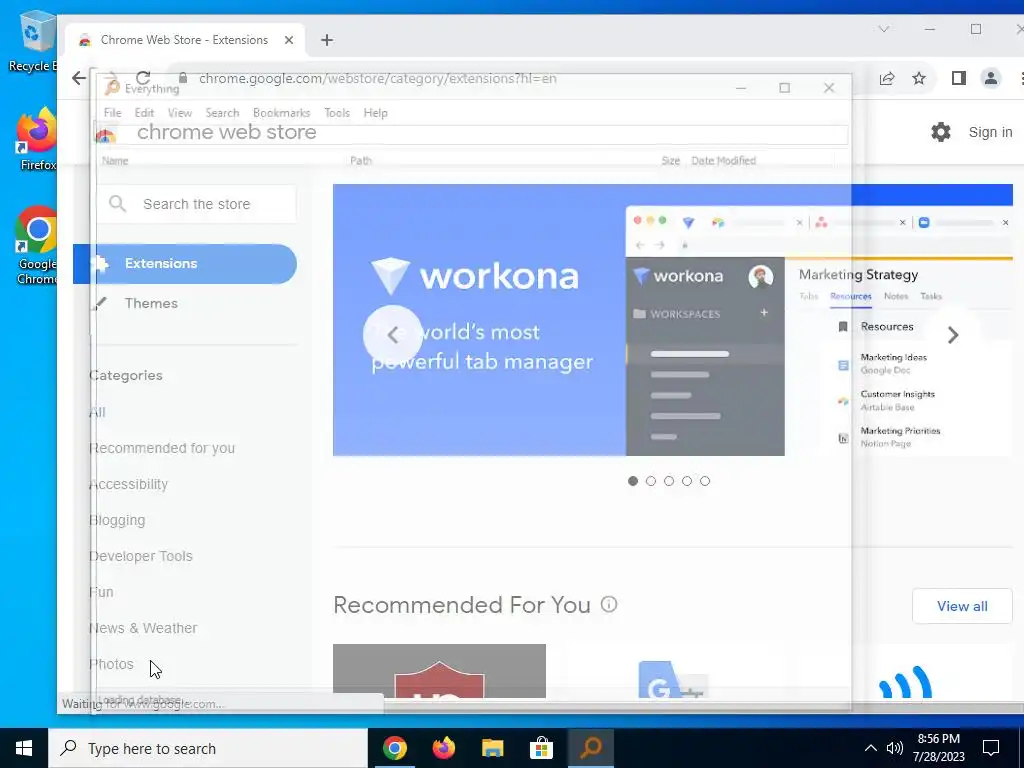Viewport: 1024px width, 768px height.
Task: Click the share page icon in Chrome
Action: [x=886, y=78]
